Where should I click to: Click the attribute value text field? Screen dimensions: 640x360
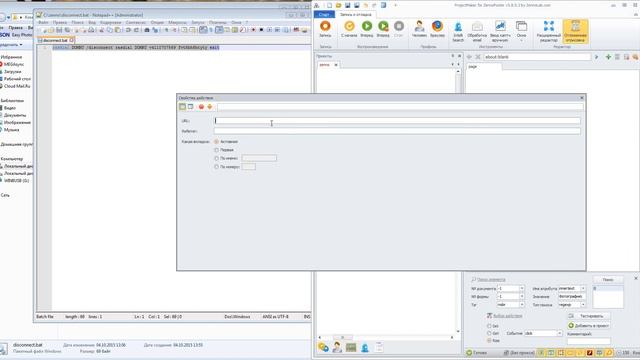(x=572, y=297)
